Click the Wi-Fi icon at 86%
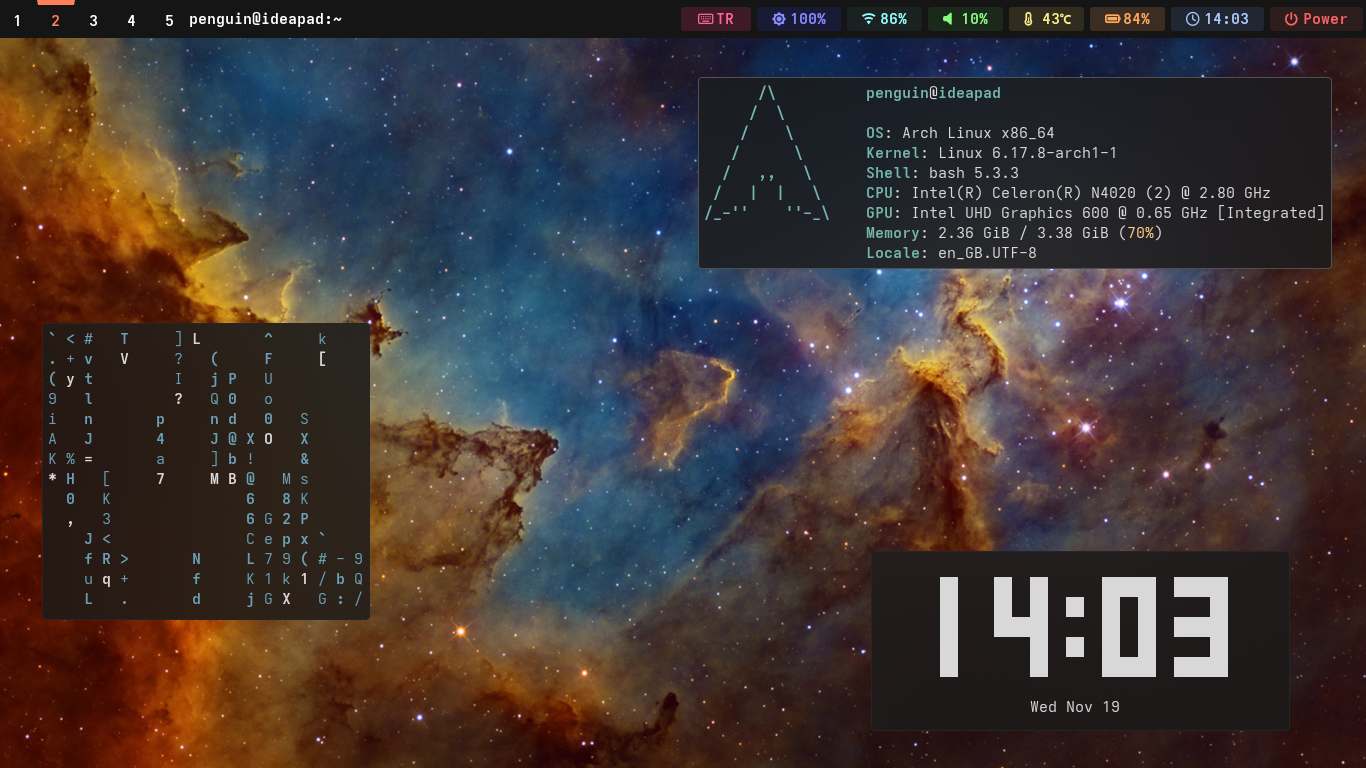This screenshot has height=768, width=1366. [x=868, y=19]
